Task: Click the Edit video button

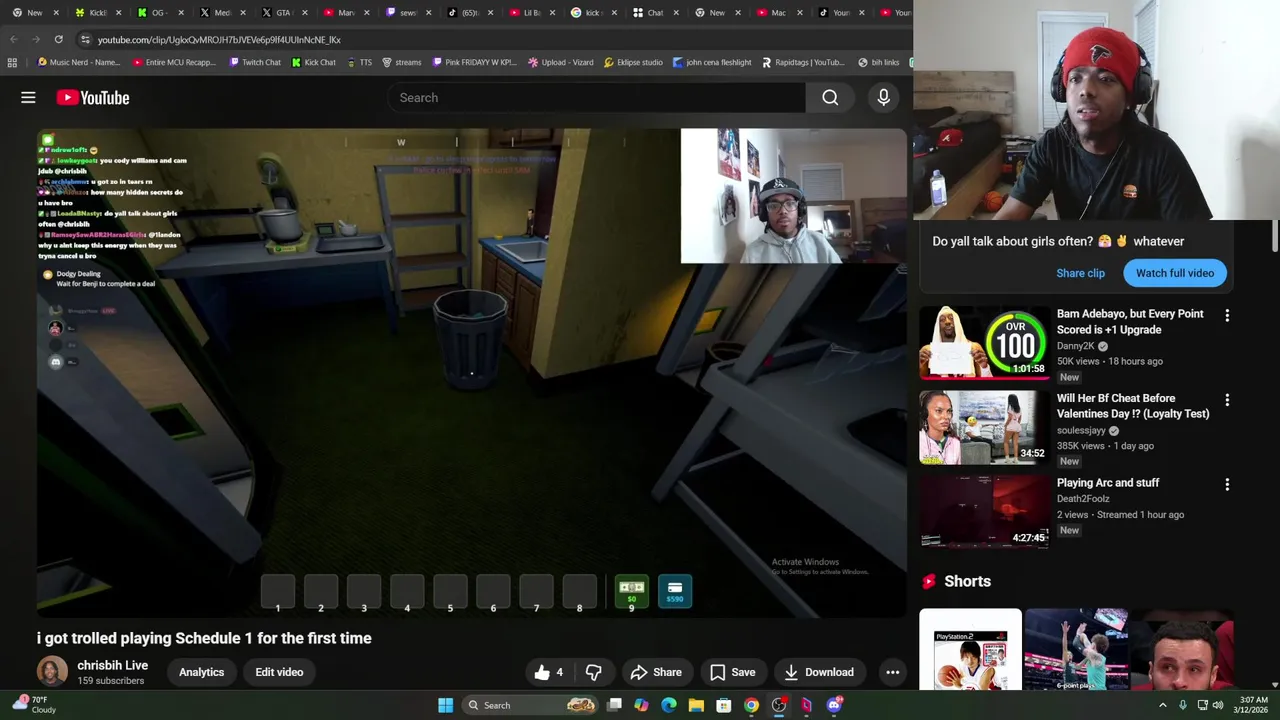Action: [279, 672]
